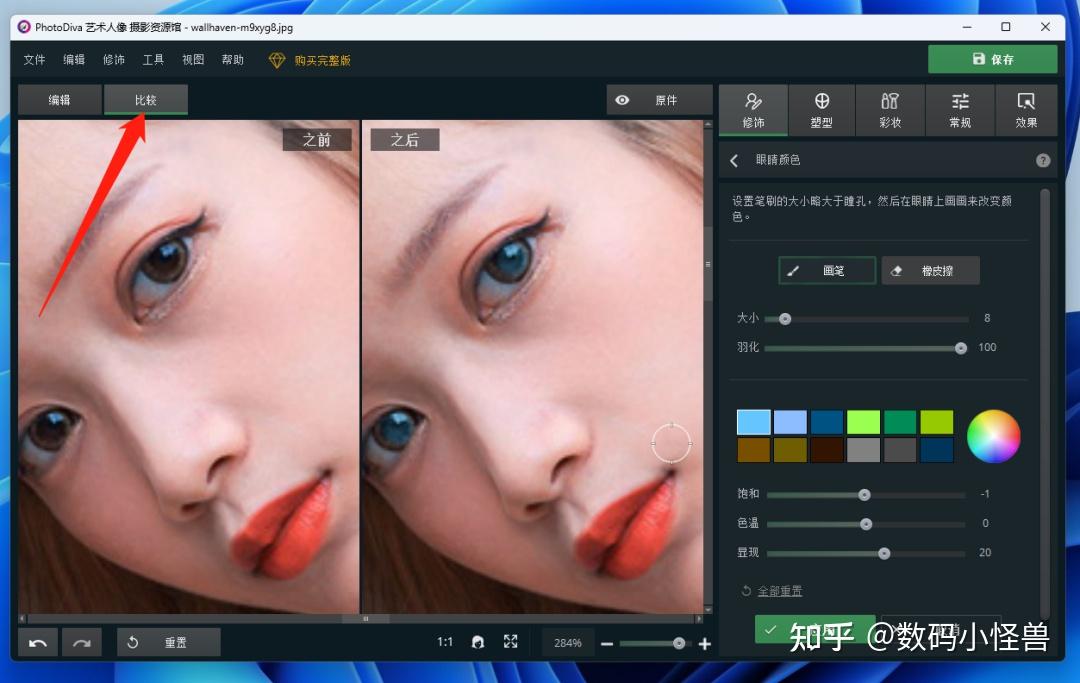1080x683 pixels.
Task: Pick the light gray swatch
Action: [x=863, y=450]
